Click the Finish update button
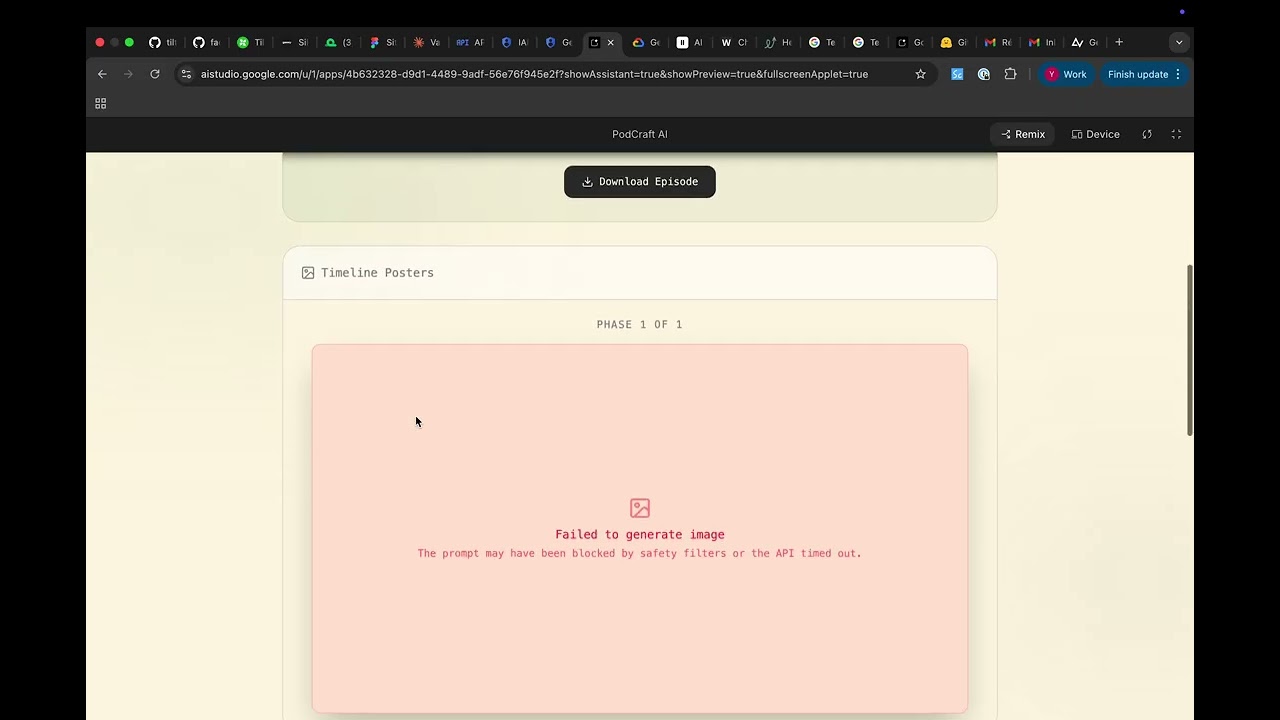Screen dimensions: 1280x720 1144,74
